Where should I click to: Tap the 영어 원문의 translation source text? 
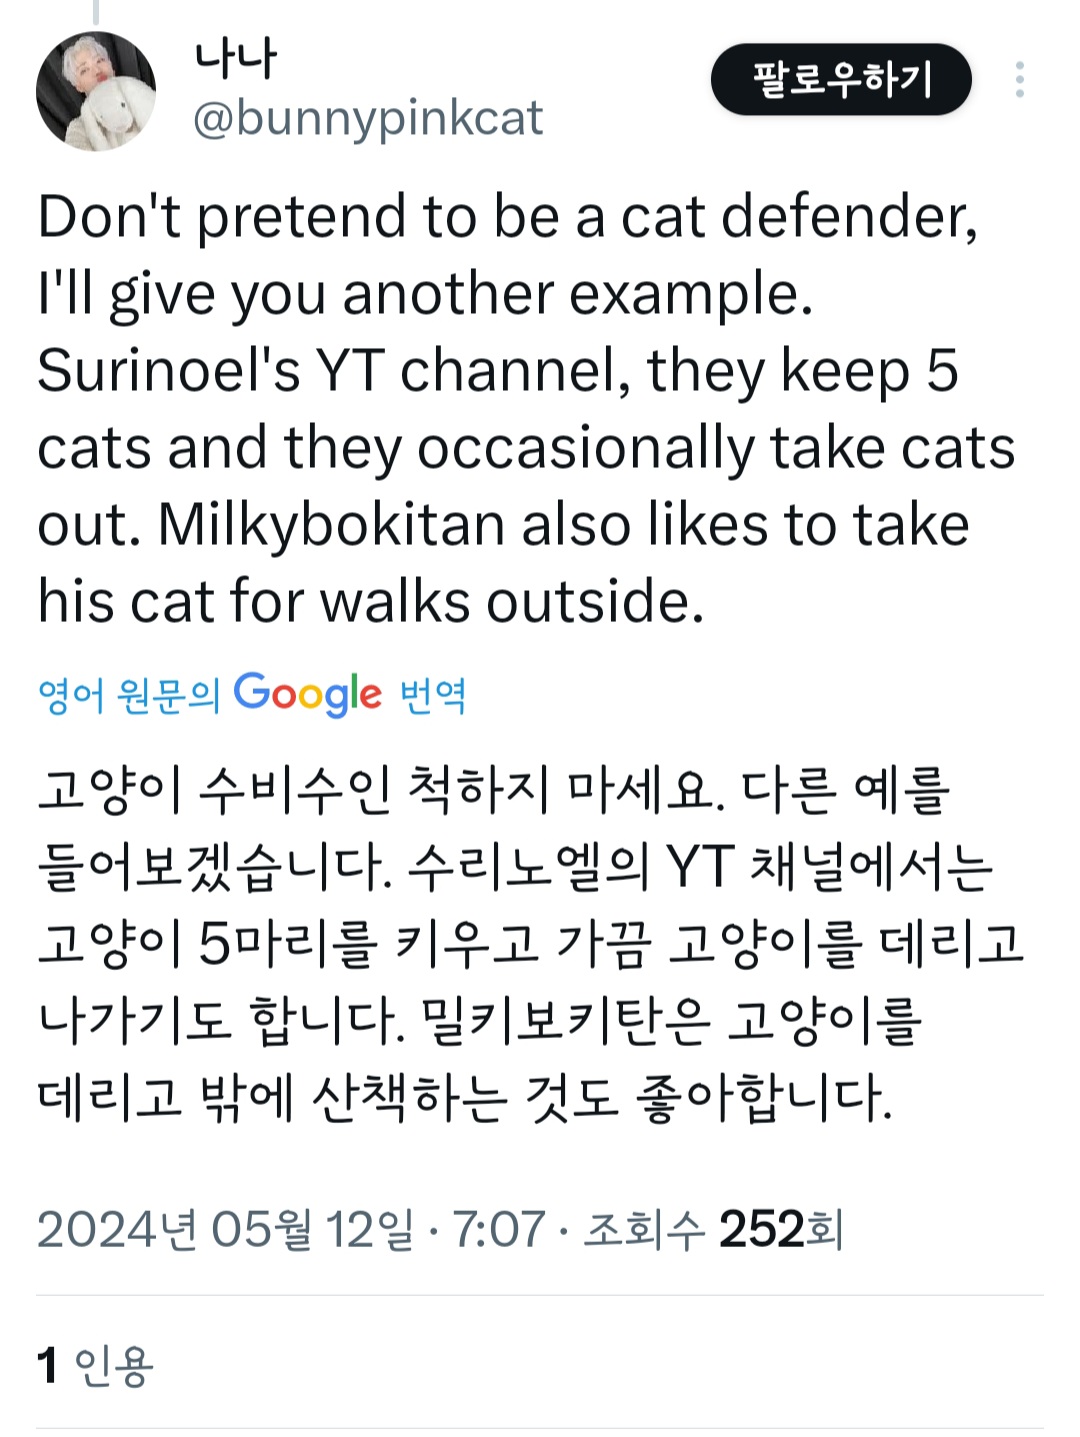pyautogui.click(x=128, y=695)
